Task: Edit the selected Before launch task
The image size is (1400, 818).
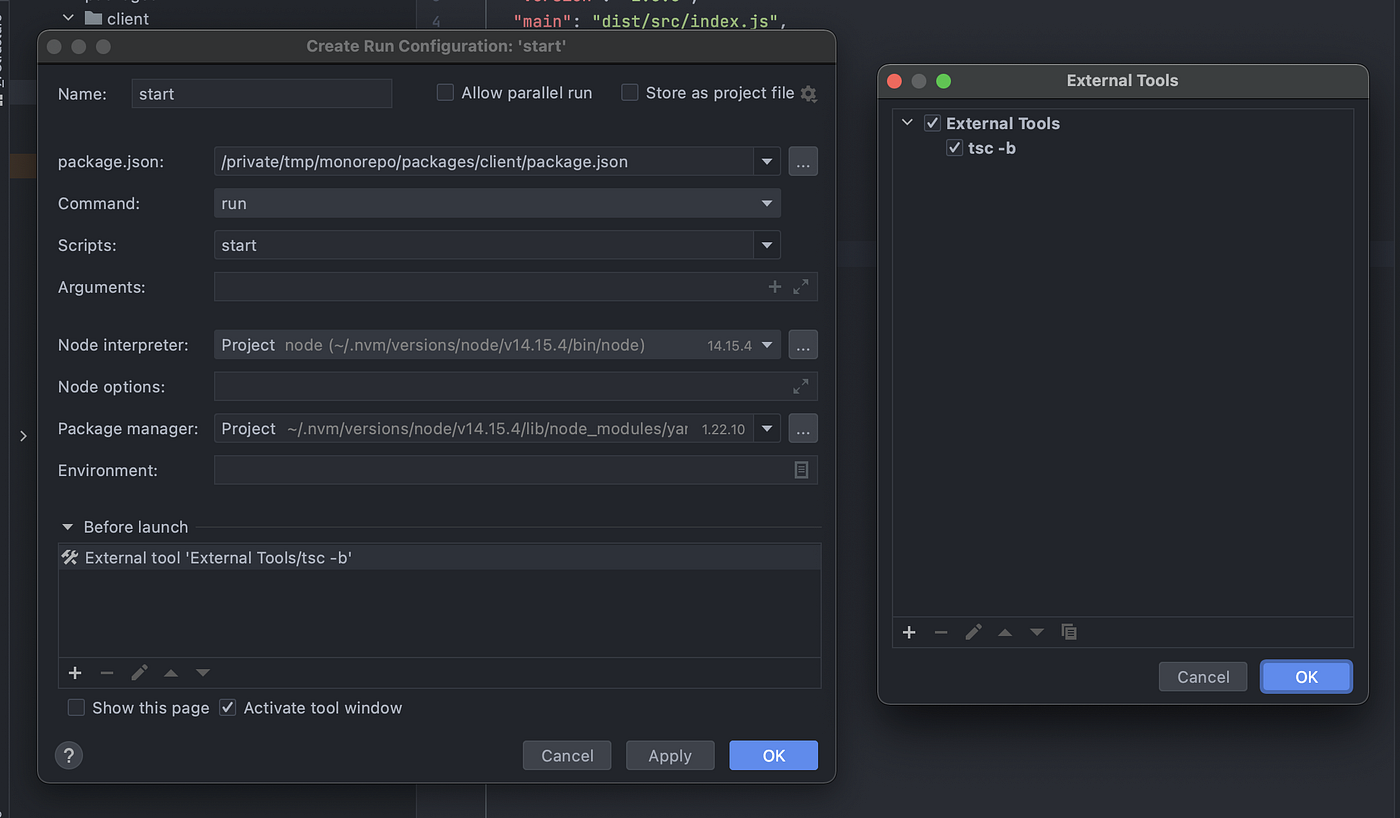Action: click(139, 673)
